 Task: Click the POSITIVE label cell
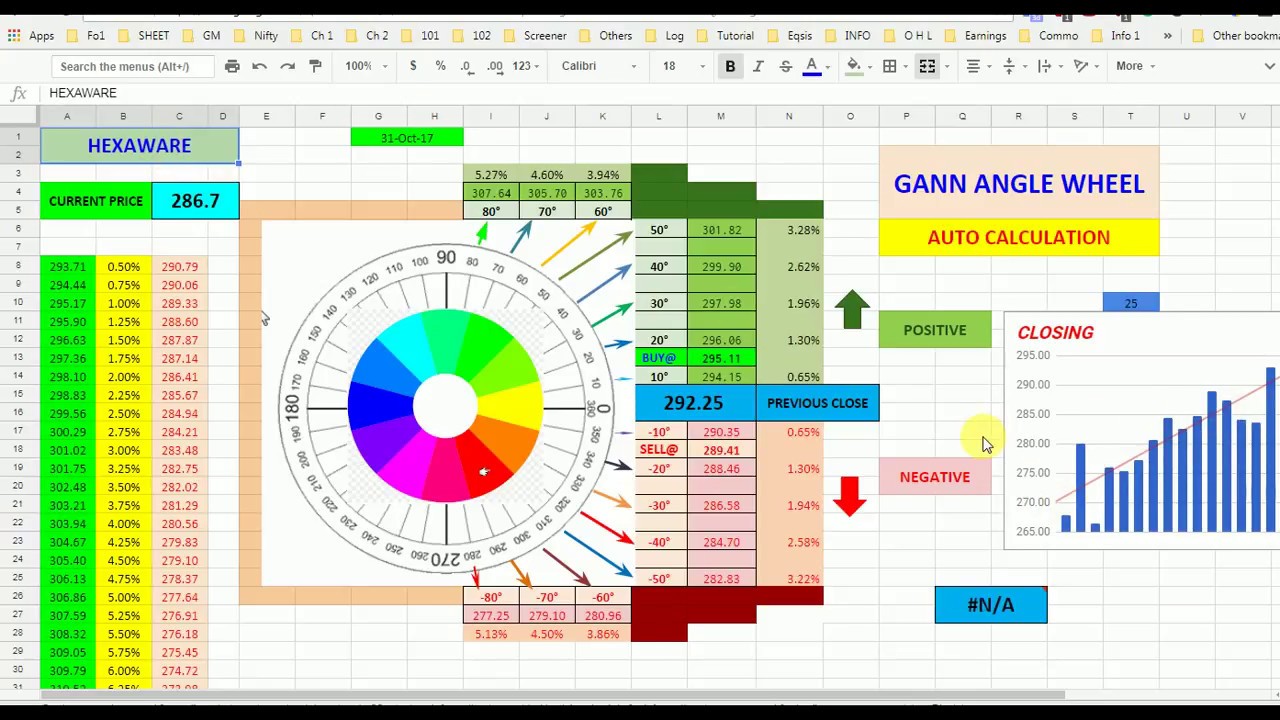(x=935, y=330)
